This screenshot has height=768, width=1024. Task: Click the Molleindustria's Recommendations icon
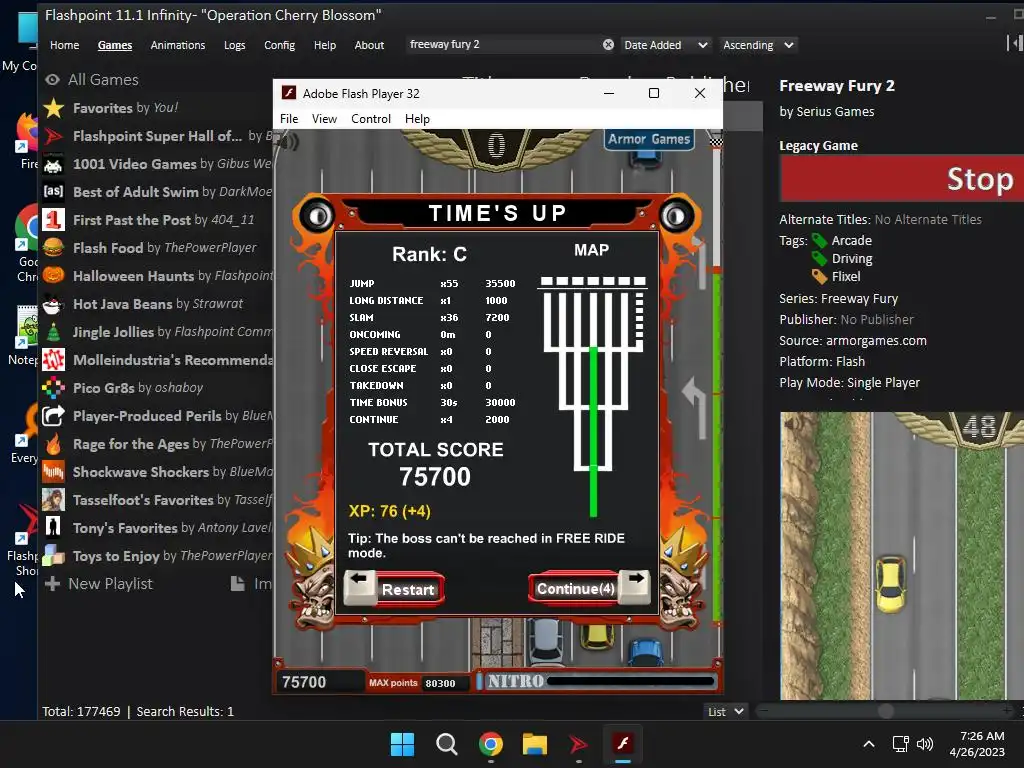[x=54, y=360]
